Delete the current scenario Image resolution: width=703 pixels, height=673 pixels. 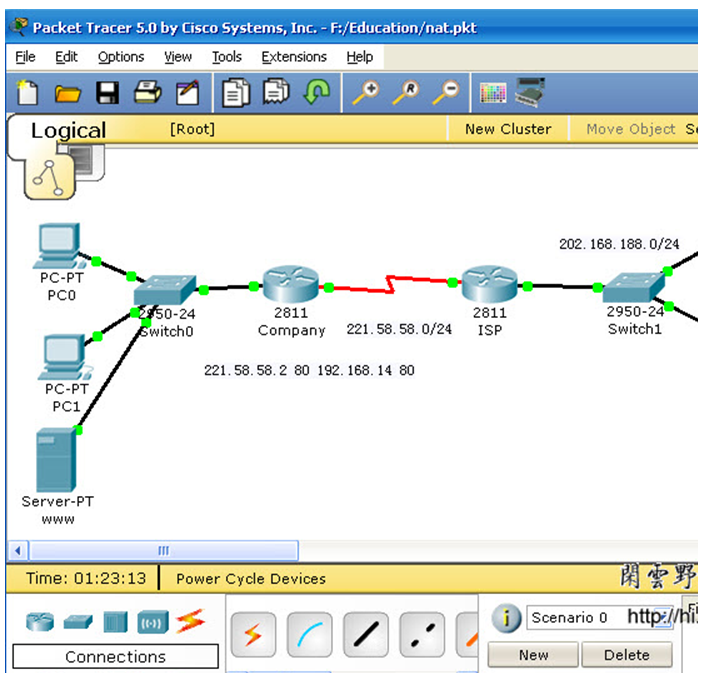pos(626,655)
